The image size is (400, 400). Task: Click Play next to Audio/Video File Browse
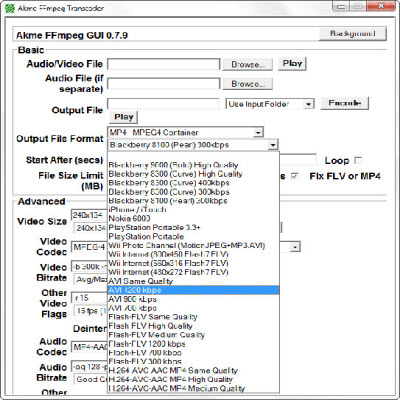click(x=292, y=63)
